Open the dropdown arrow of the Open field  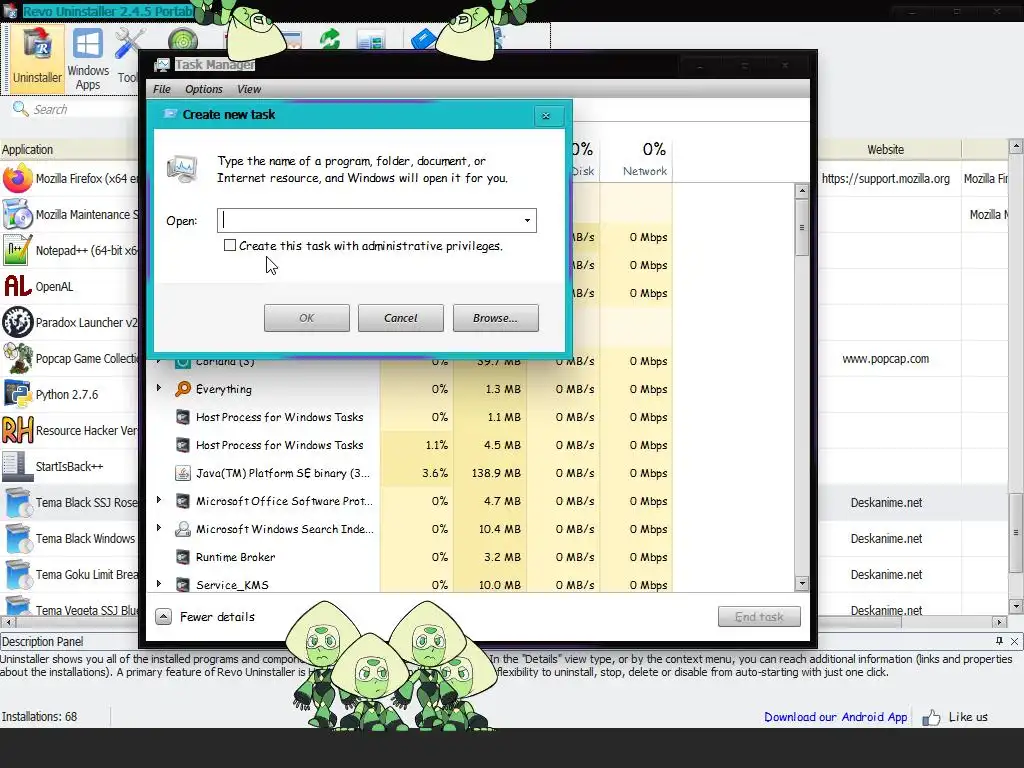[527, 221]
